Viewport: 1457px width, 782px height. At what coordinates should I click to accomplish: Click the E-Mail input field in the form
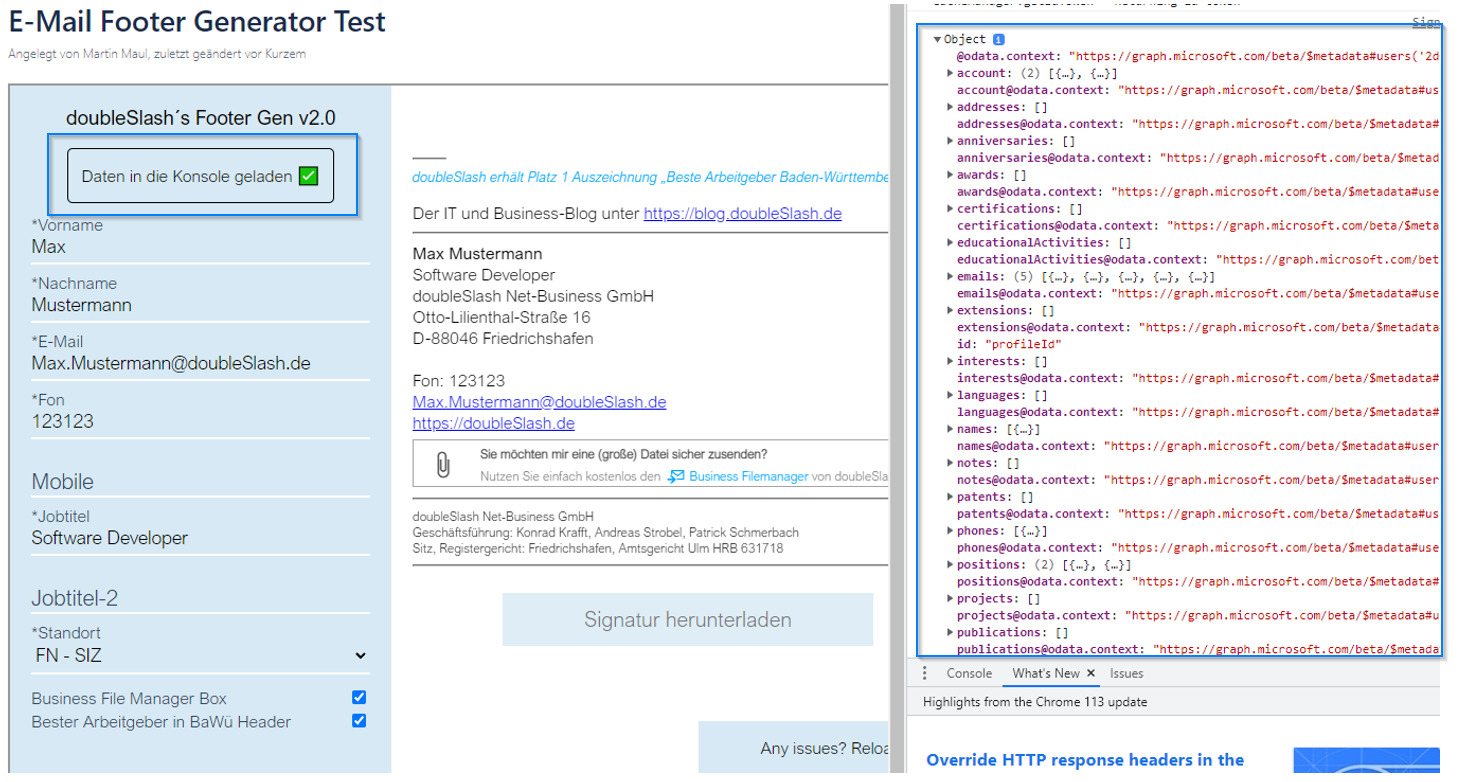click(200, 363)
